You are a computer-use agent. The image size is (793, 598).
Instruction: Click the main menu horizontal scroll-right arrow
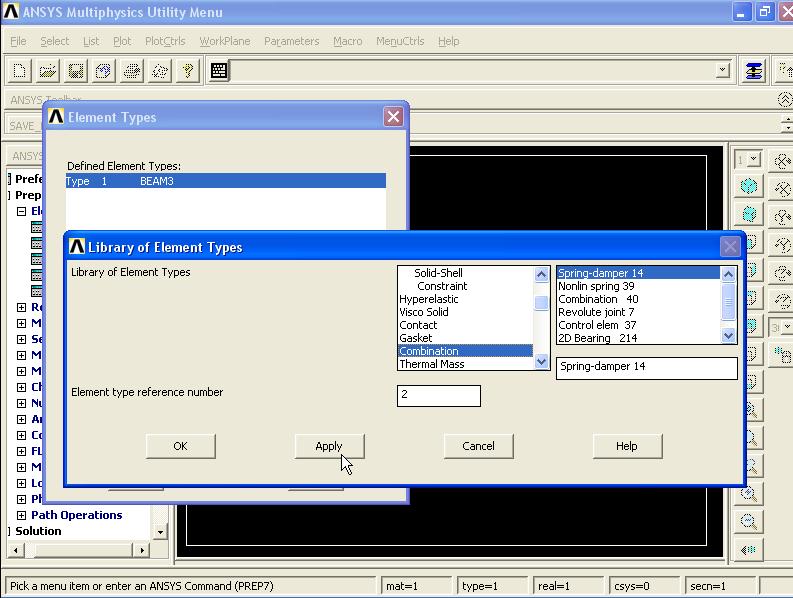click(142, 550)
